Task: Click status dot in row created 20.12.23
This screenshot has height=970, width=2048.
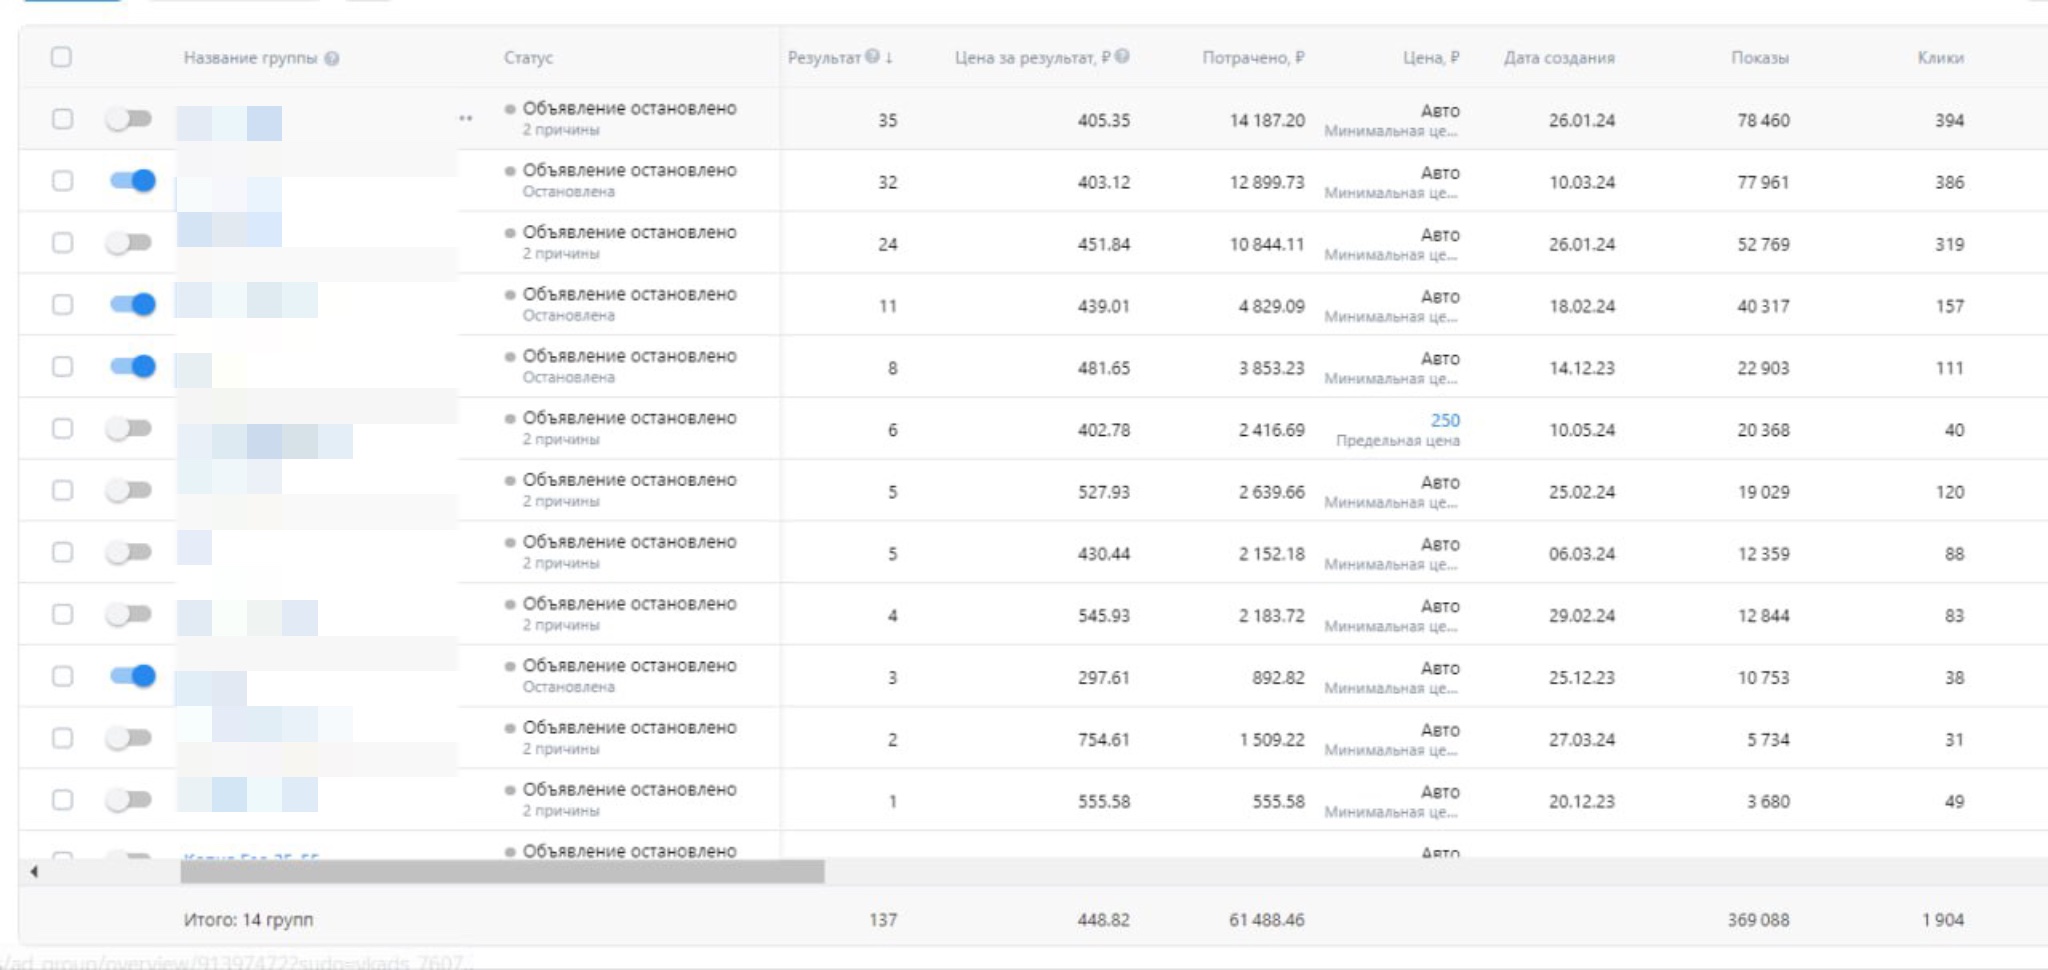Action: 510,790
